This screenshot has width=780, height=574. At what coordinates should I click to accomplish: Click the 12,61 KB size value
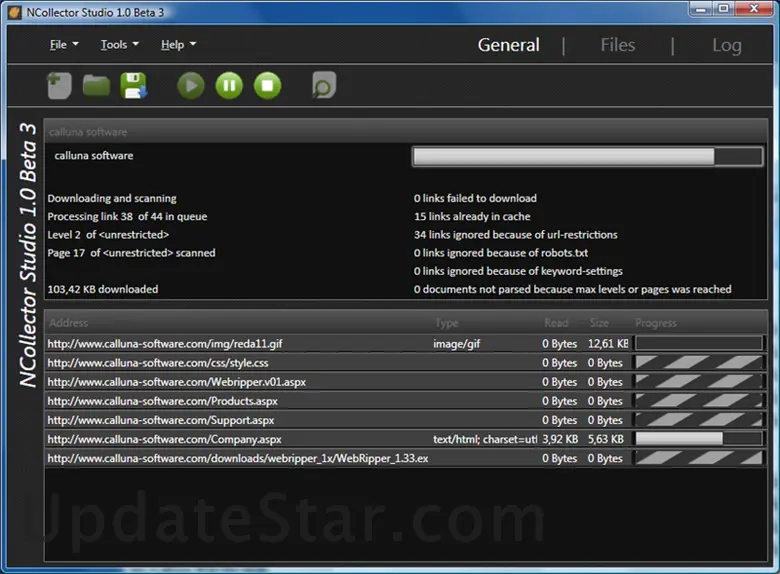(608, 343)
